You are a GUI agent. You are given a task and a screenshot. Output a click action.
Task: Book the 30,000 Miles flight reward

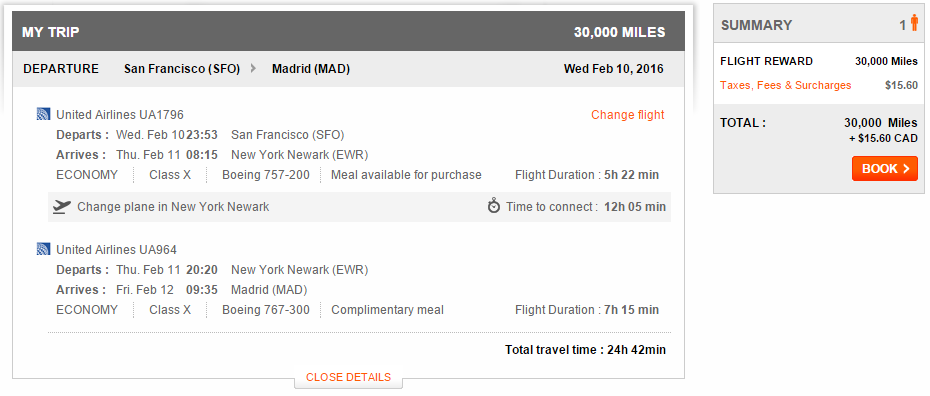click(x=884, y=169)
